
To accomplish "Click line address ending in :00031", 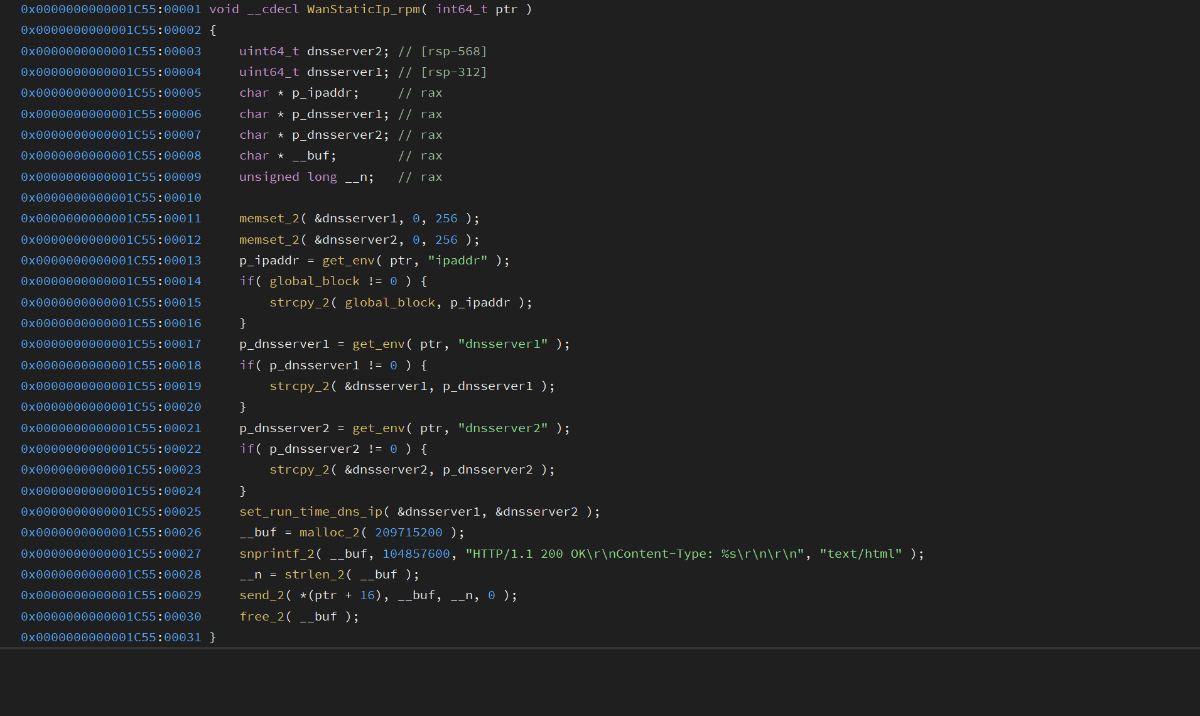I will point(110,639).
